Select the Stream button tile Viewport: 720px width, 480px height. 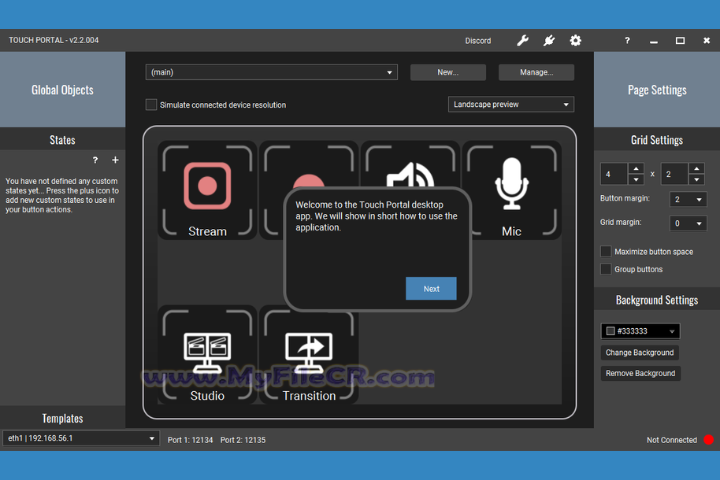click(x=207, y=190)
